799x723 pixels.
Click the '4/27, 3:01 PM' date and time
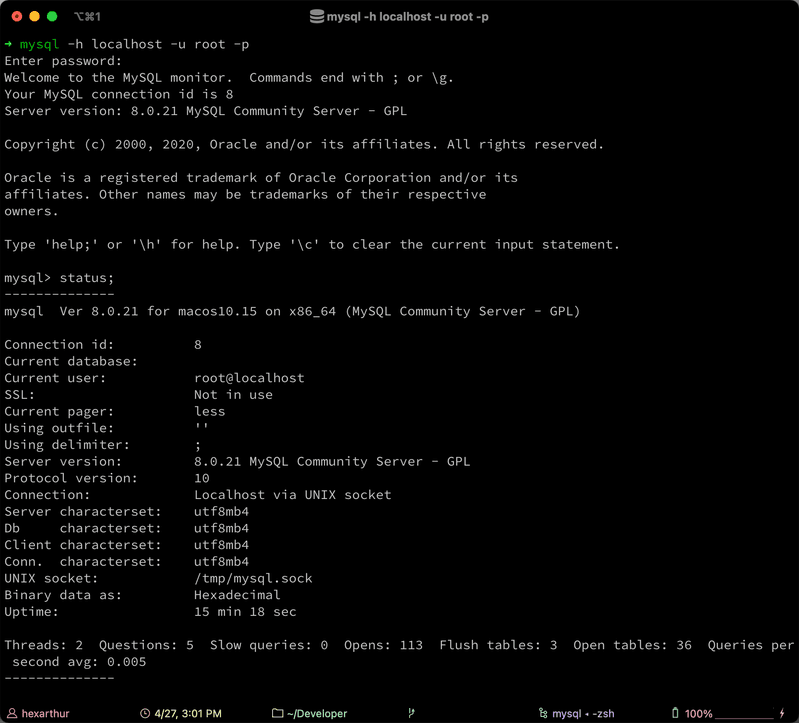coord(188,713)
